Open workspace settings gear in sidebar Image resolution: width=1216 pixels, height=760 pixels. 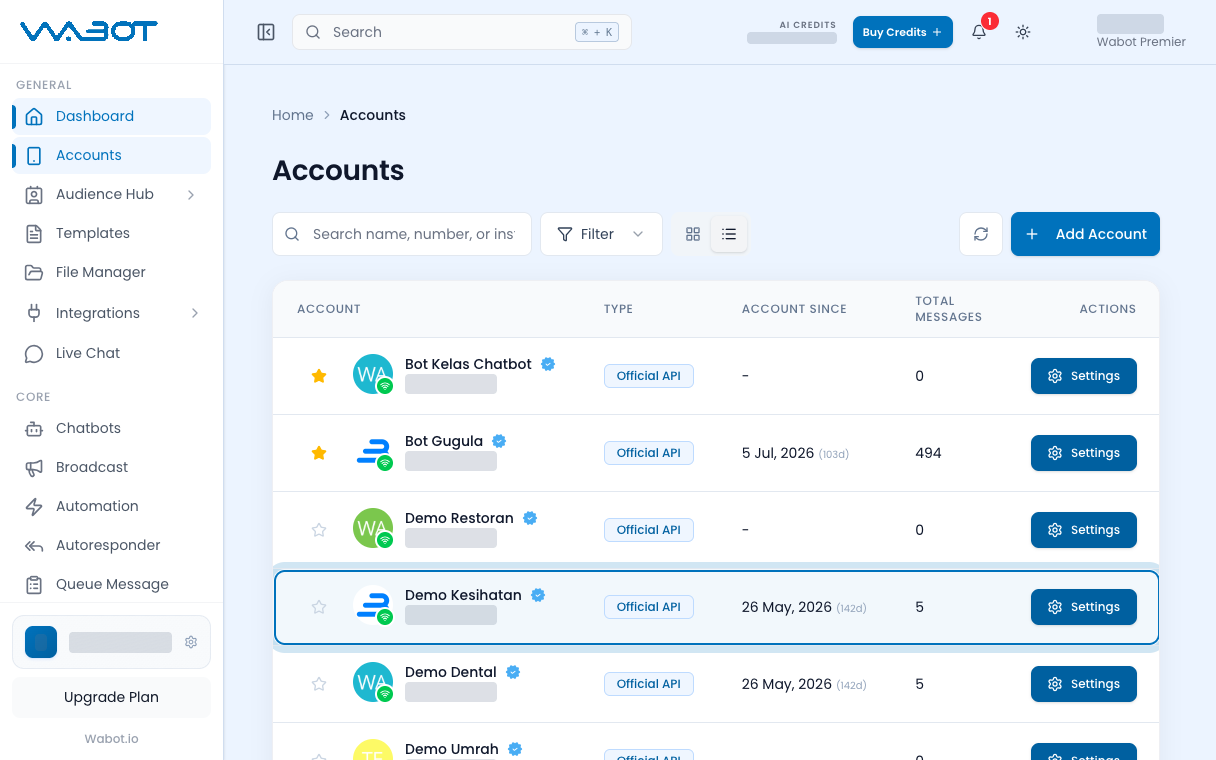pyautogui.click(x=191, y=642)
